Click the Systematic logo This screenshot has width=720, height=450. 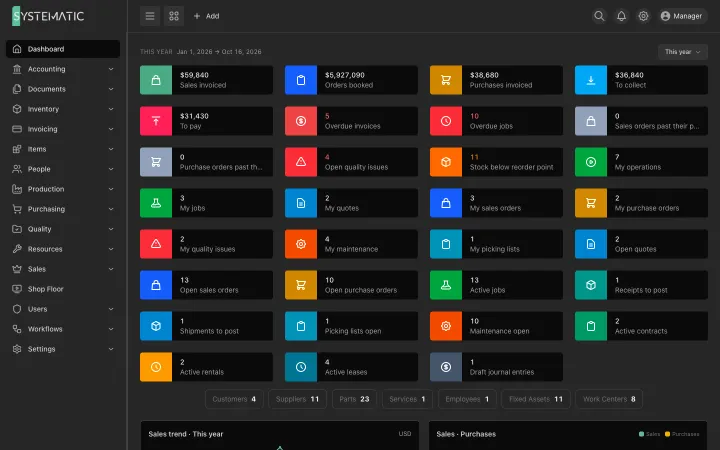click(x=48, y=16)
